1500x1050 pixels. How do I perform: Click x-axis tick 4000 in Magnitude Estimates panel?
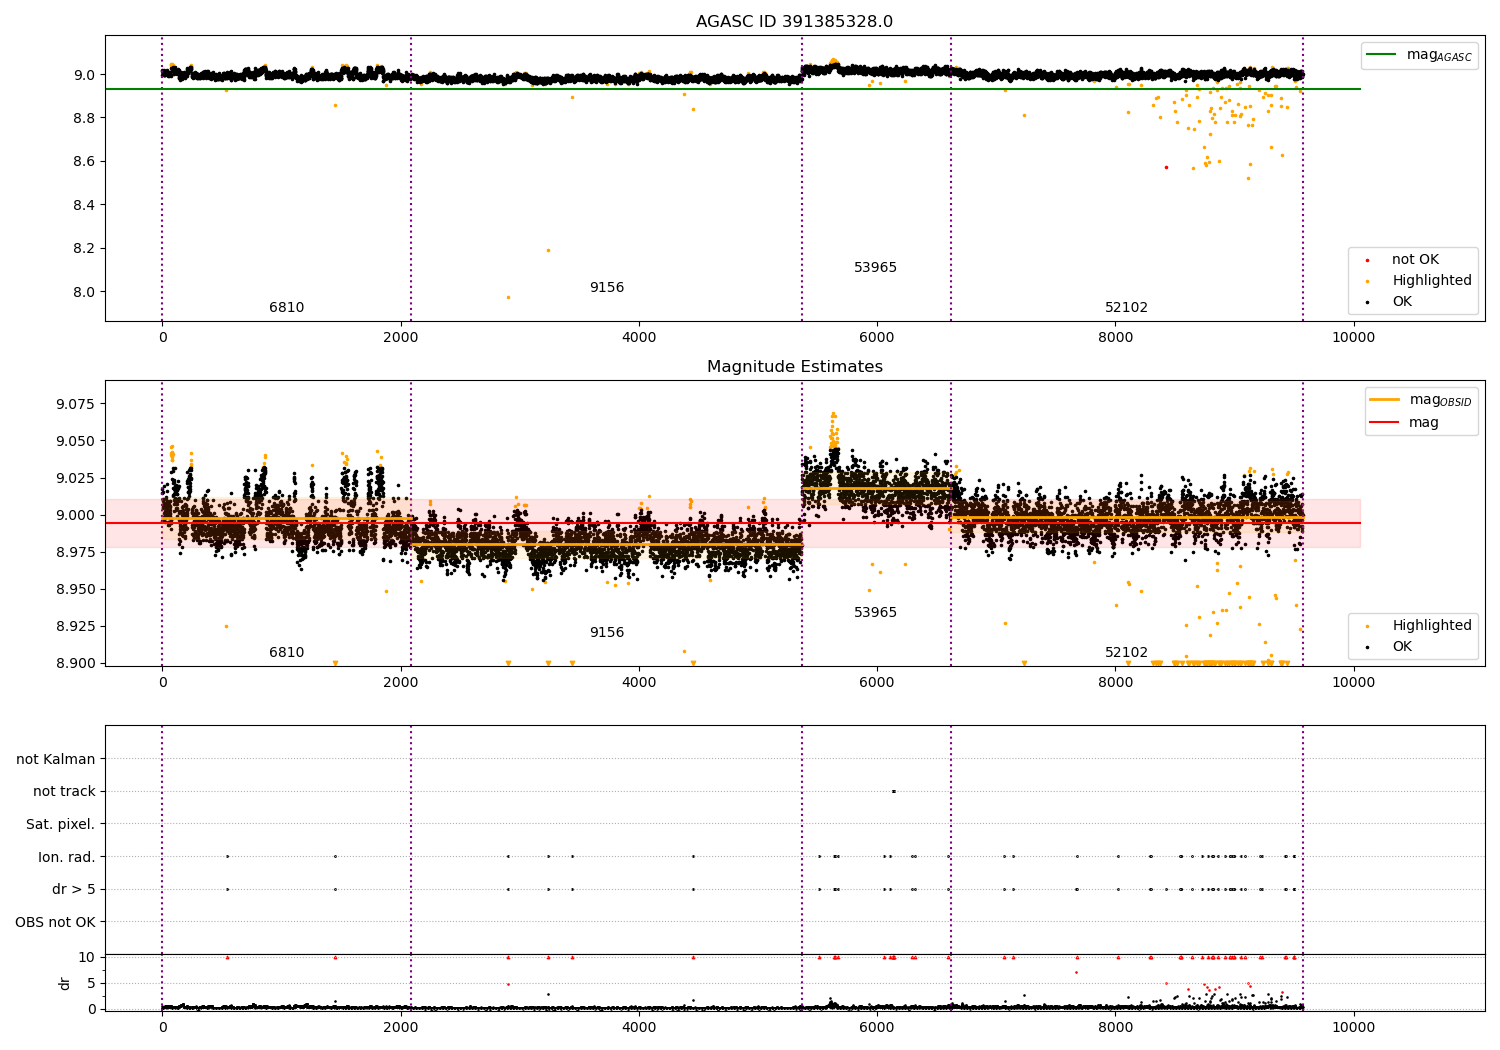coord(639,683)
